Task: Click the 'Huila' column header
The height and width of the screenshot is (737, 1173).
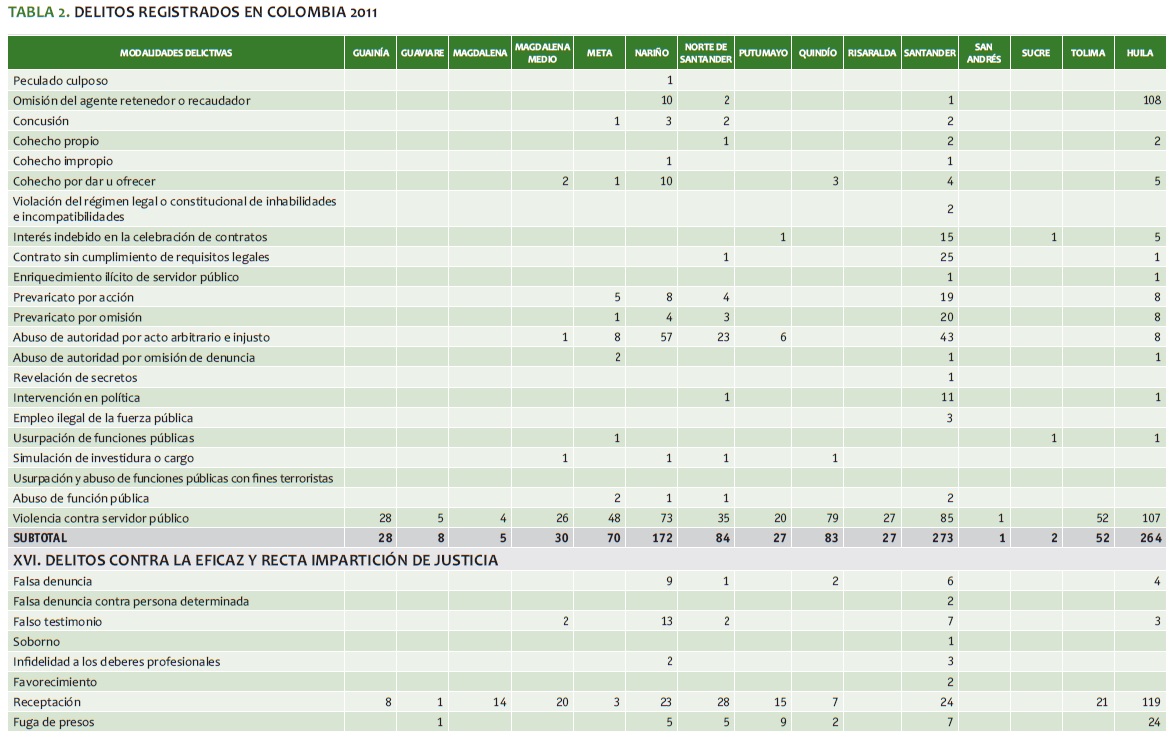Action: tap(1140, 53)
